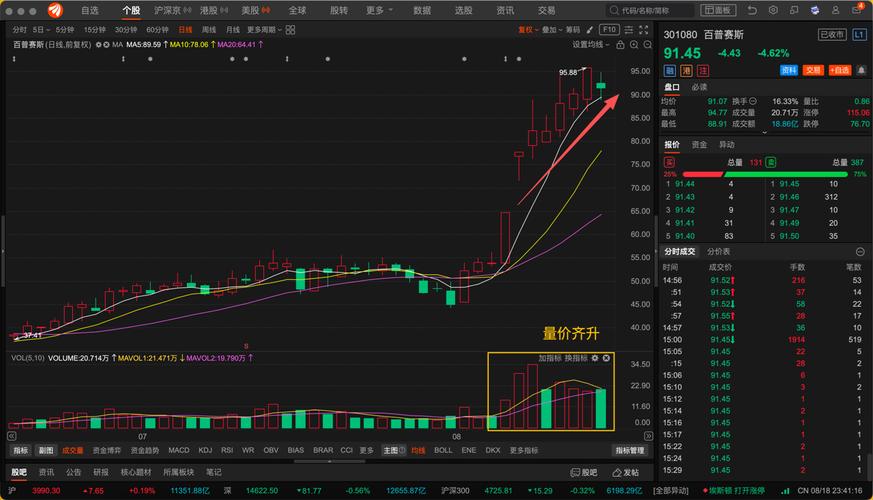This screenshot has width=873, height=500.
Task: Open volume indicator settings gear
Action: click(595, 358)
